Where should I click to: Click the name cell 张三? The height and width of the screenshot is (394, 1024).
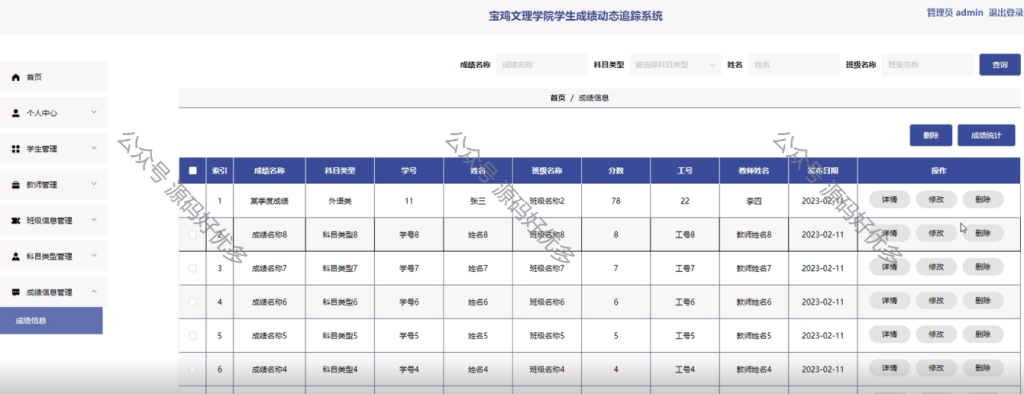point(478,201)
